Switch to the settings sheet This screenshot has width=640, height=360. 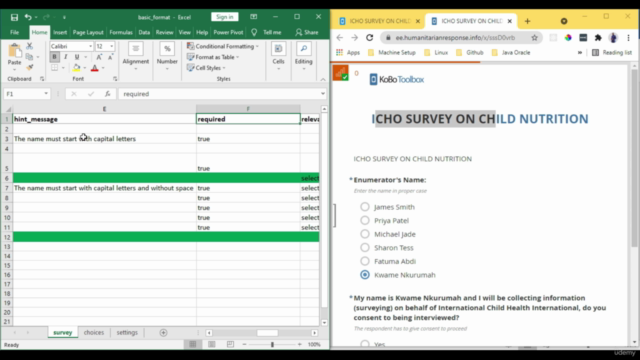pos(127,333)
